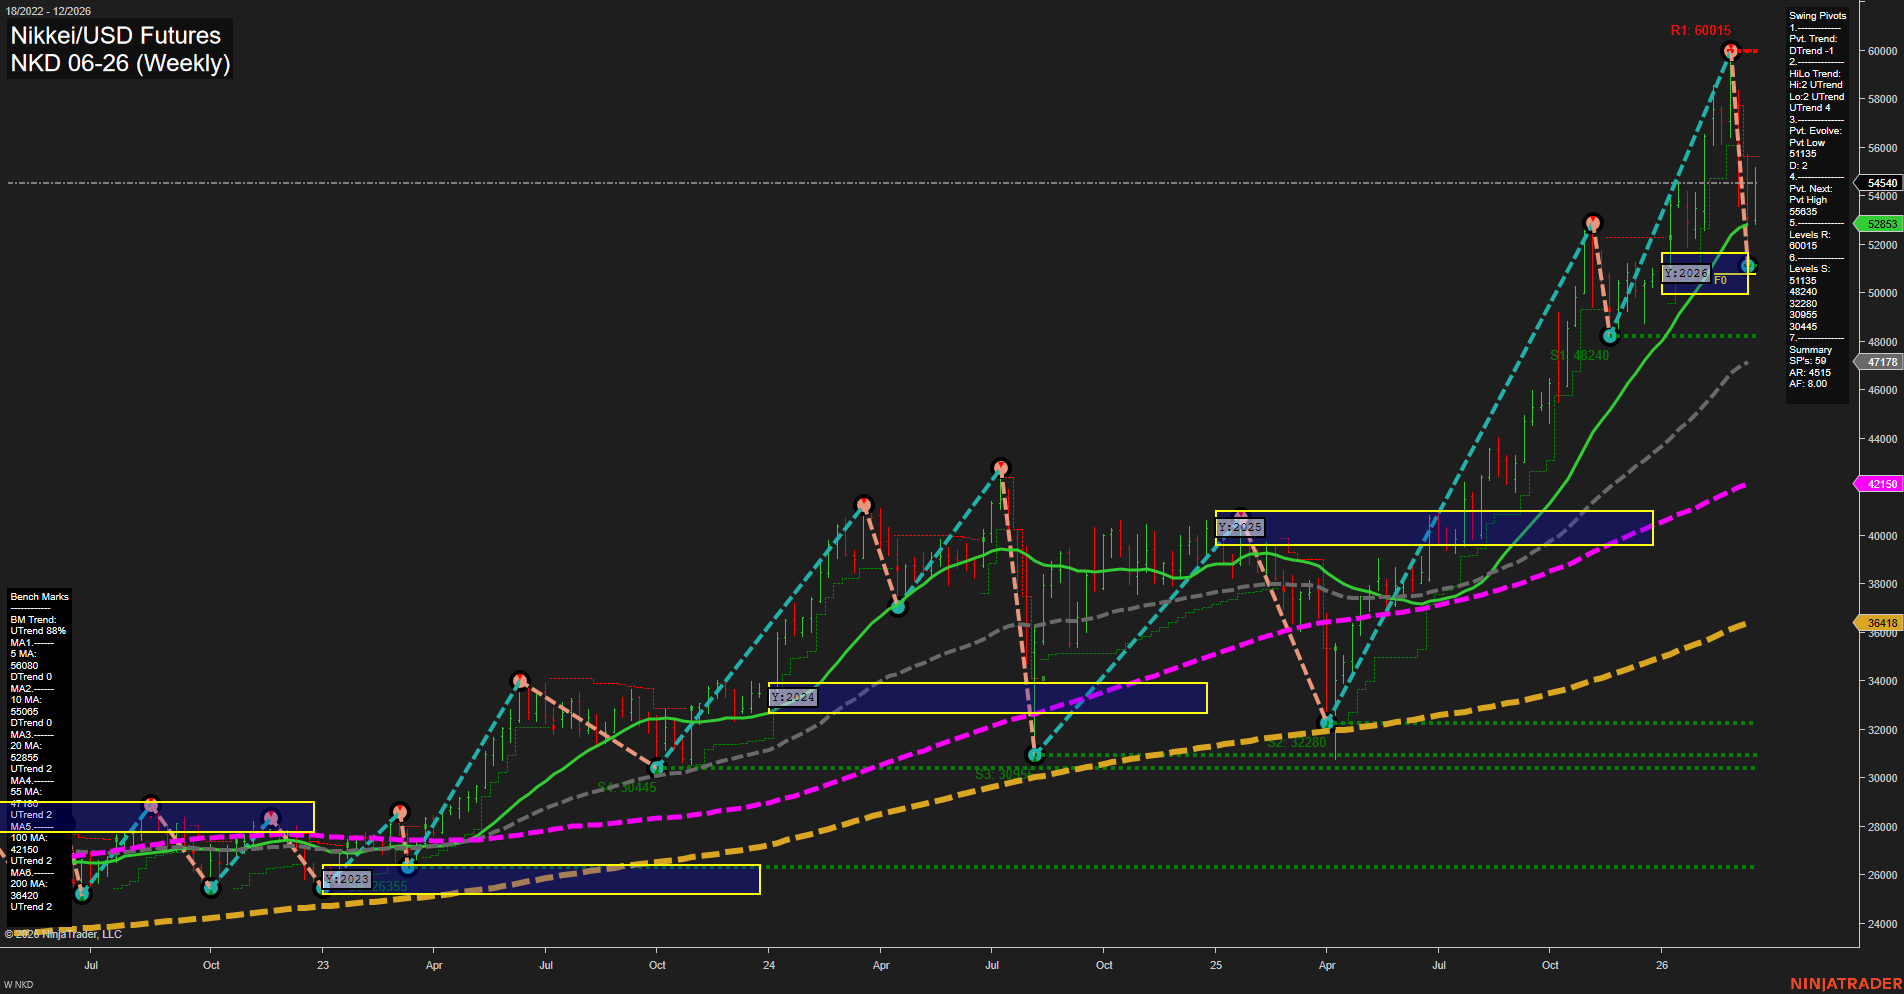Open the Pvt. Evolve section in Swing Pivots
The image size is (1904, 994).
tap(1814, 130)
